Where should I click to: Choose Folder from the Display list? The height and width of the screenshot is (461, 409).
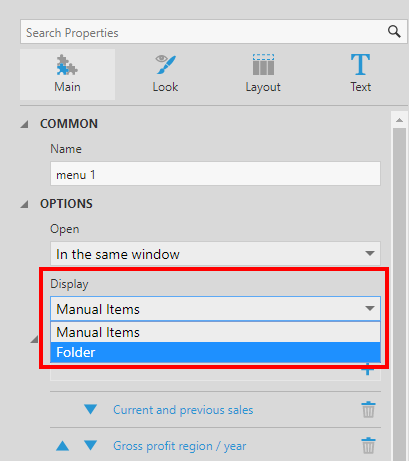tap(215, 352)
